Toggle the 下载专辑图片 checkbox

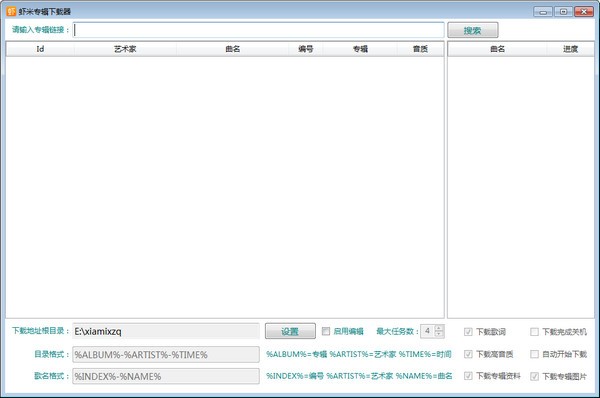coord(534,377)
